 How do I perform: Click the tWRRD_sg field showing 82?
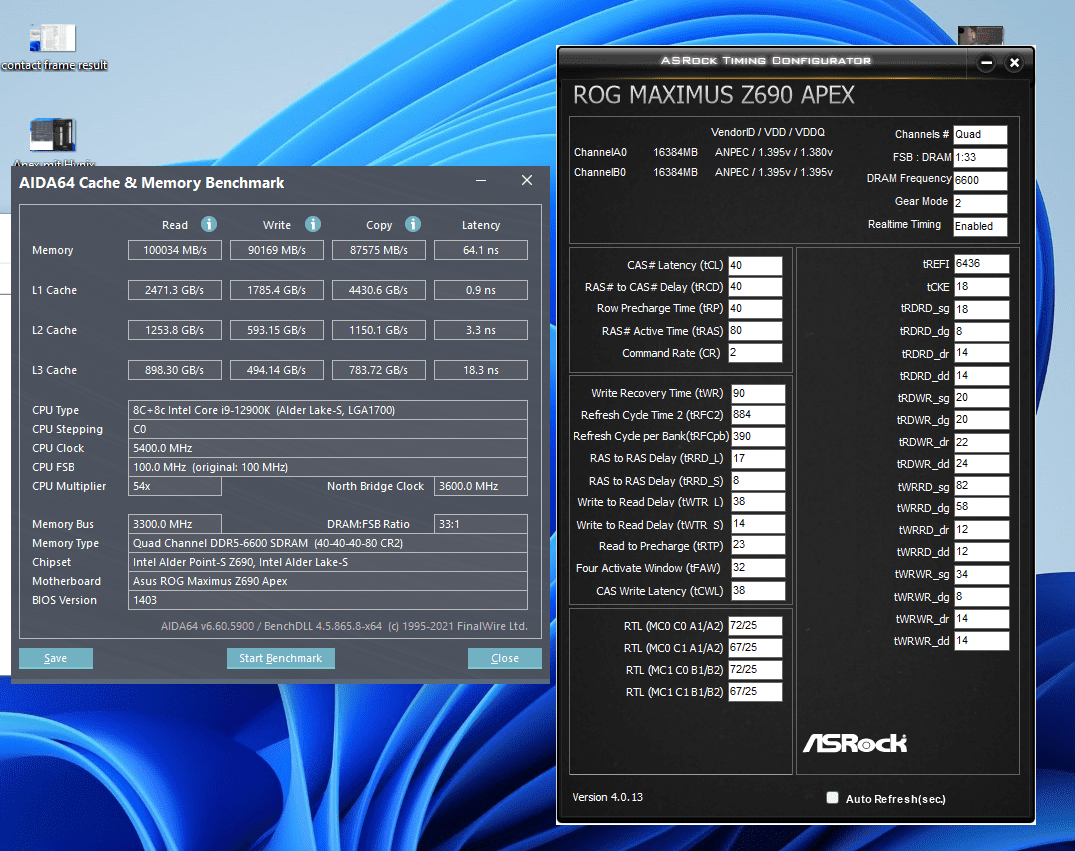[981, 486]
